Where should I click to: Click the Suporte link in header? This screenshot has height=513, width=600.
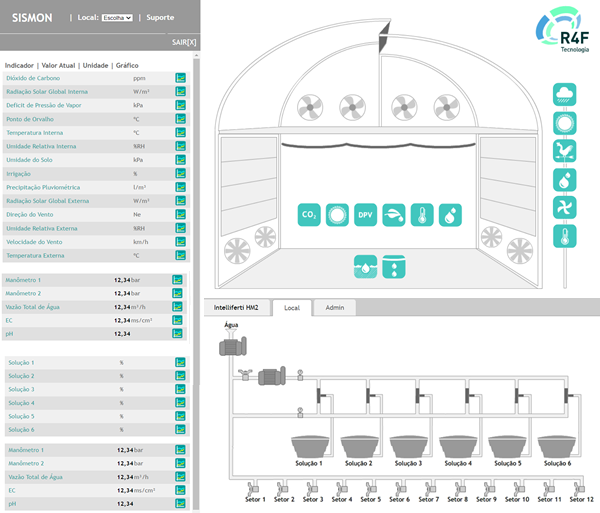[x=160, y=18]
